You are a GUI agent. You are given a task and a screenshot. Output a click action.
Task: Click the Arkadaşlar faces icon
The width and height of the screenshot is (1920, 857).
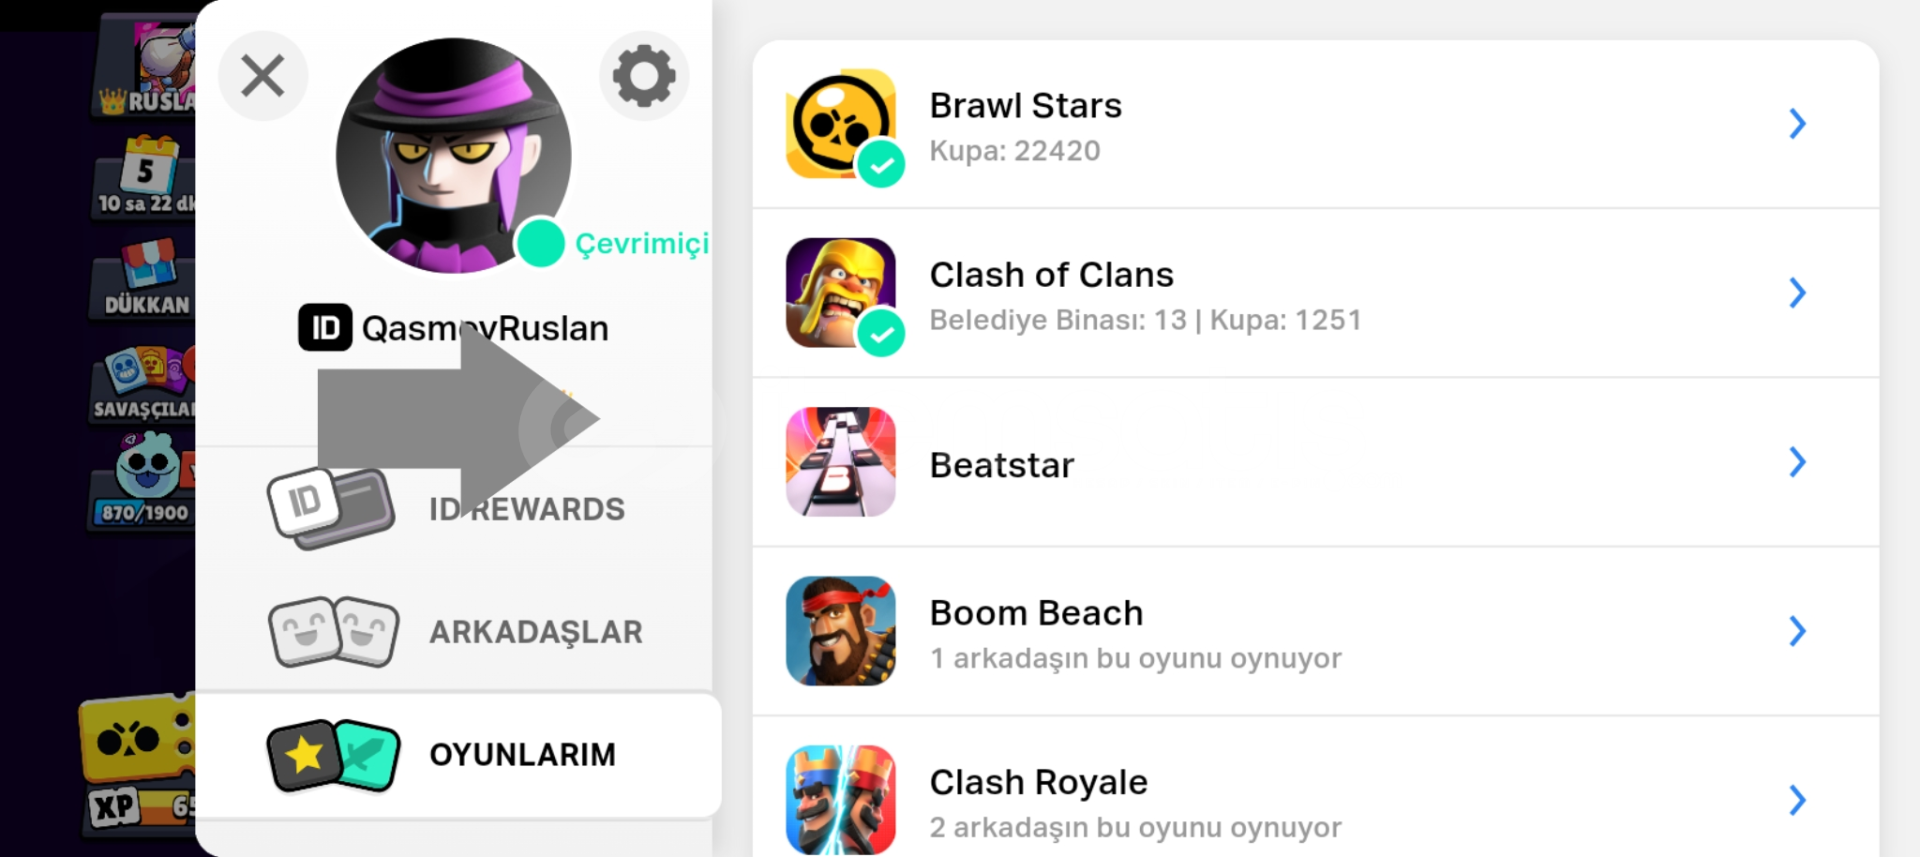[334, 632]
